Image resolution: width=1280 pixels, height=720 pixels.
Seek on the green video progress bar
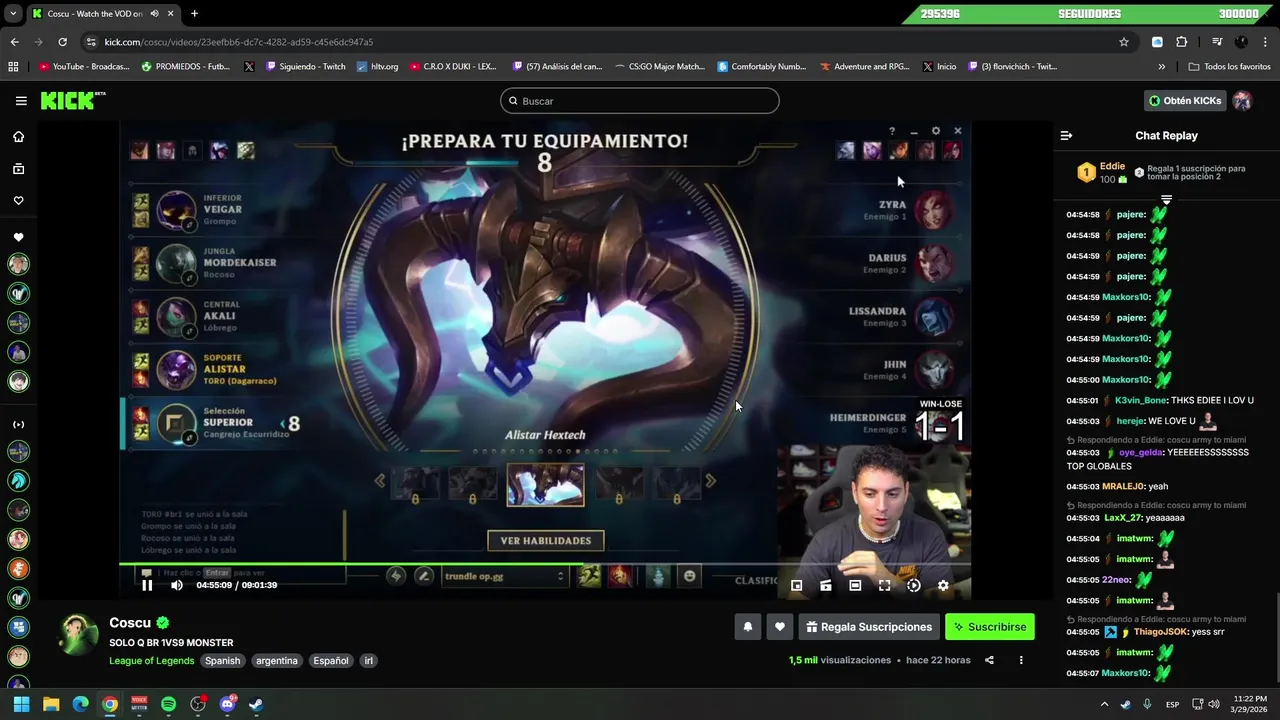(545, 564)
